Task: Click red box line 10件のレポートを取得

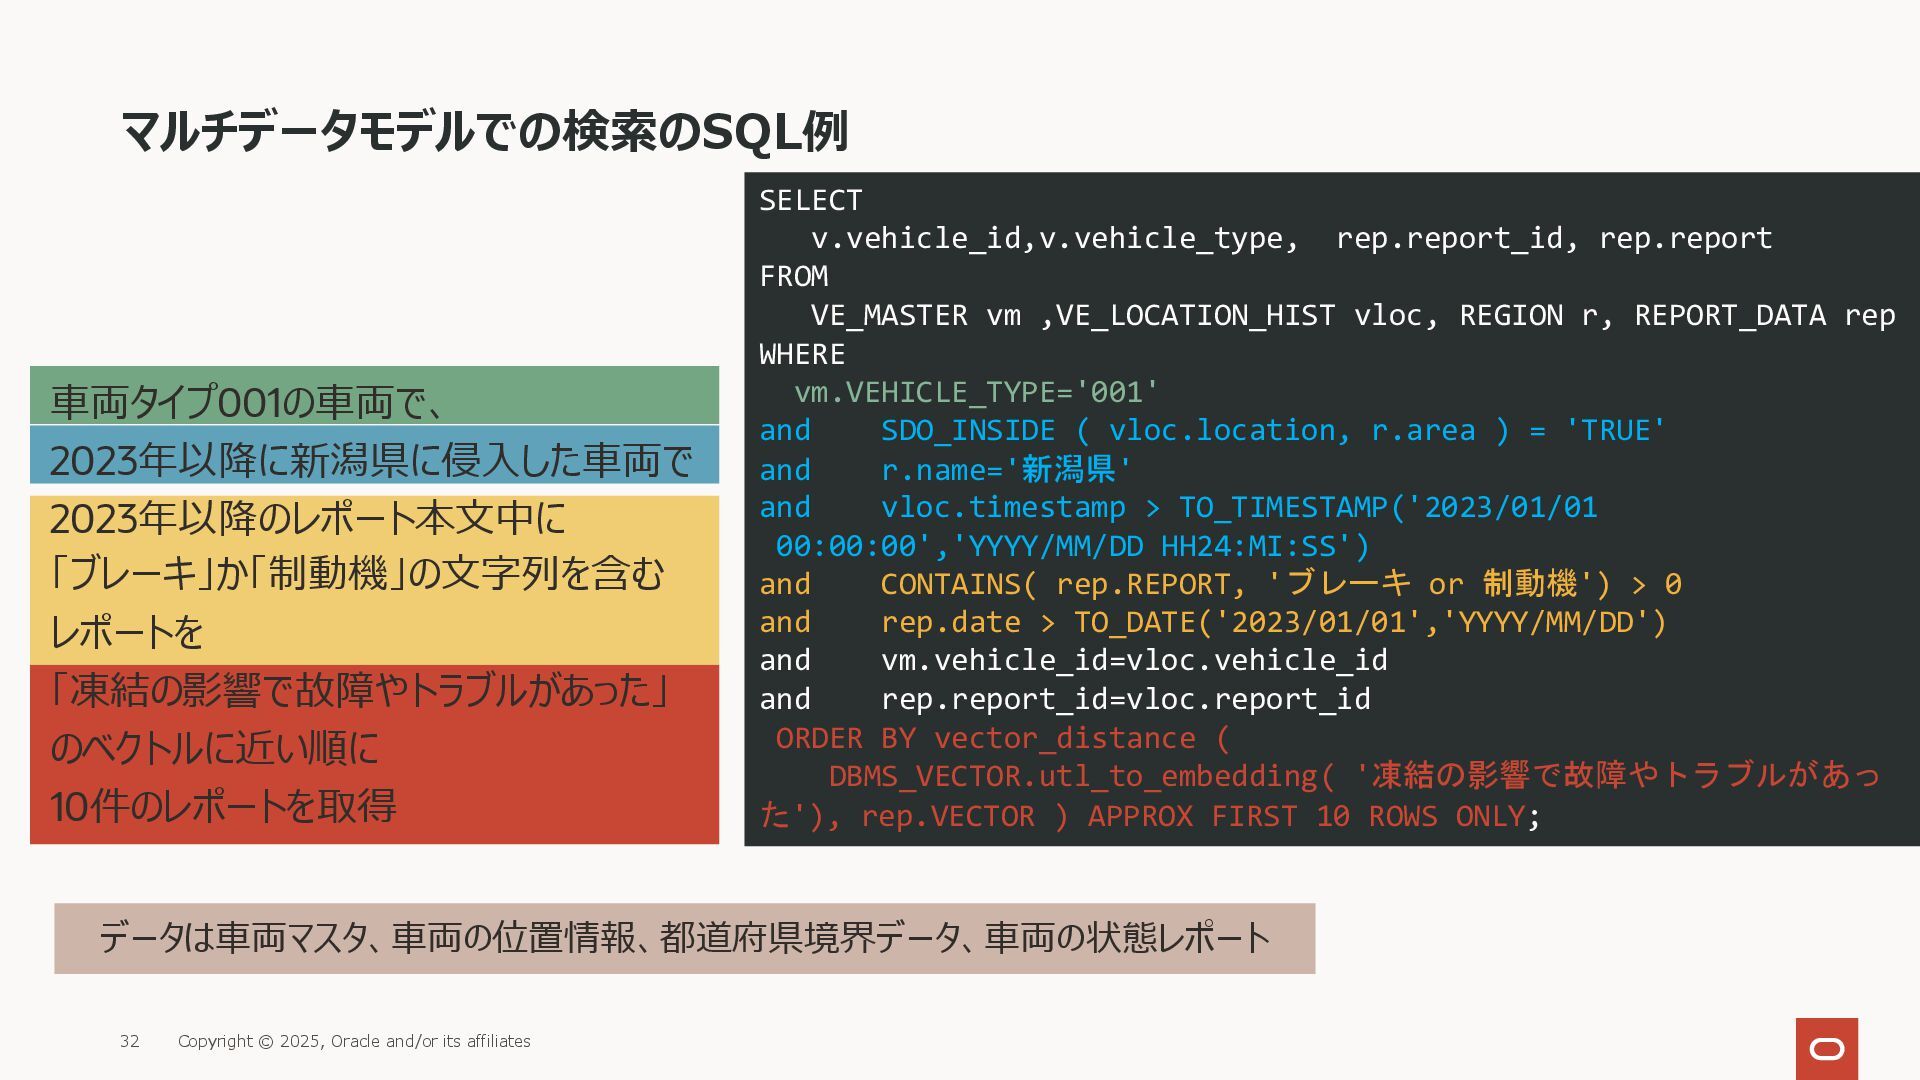Action: coord(223,806)
